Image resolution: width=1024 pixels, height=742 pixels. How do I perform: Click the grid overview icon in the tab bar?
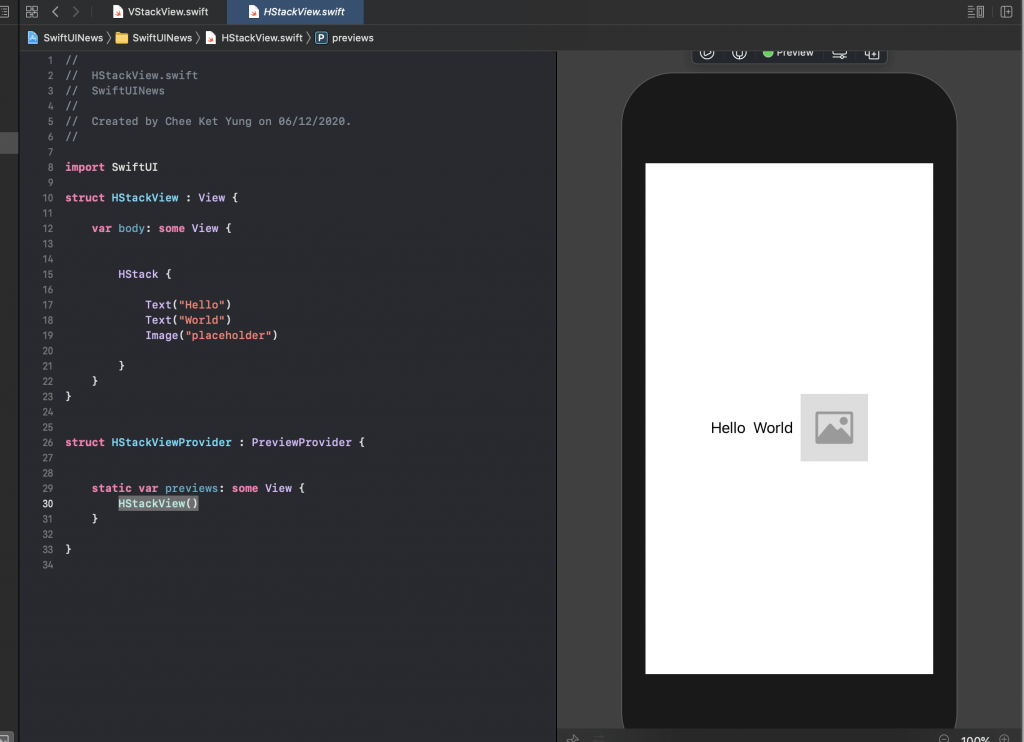[x=32, y=11]
